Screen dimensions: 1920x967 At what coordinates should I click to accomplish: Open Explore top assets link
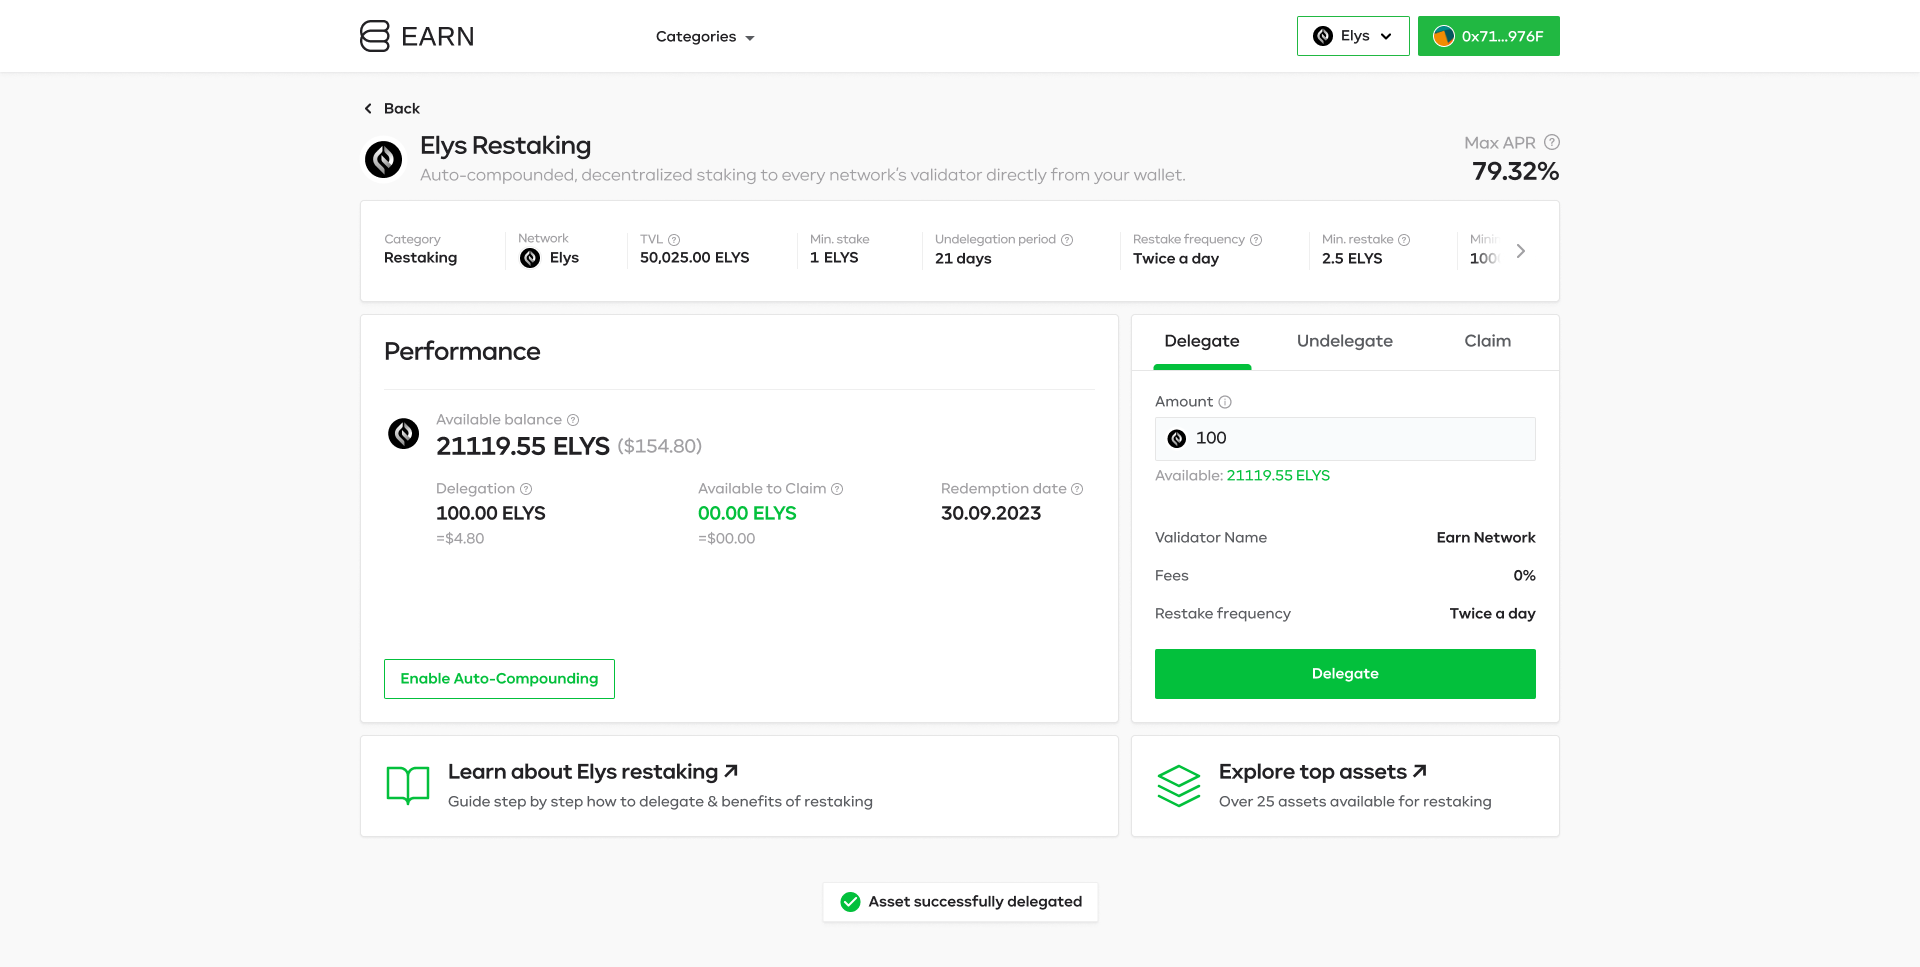click(x=1322, y=772)
